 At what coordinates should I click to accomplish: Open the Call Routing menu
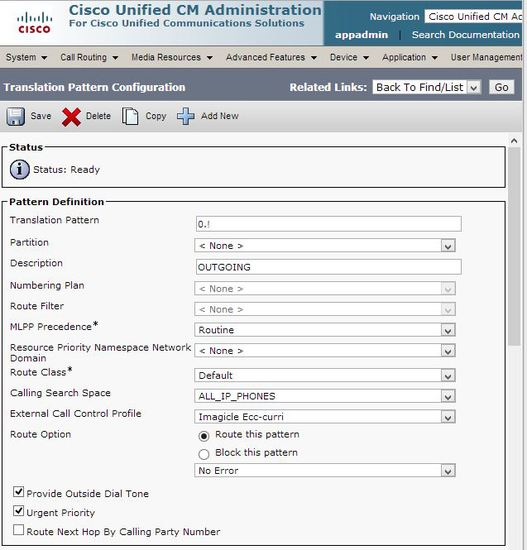[89, 57]
